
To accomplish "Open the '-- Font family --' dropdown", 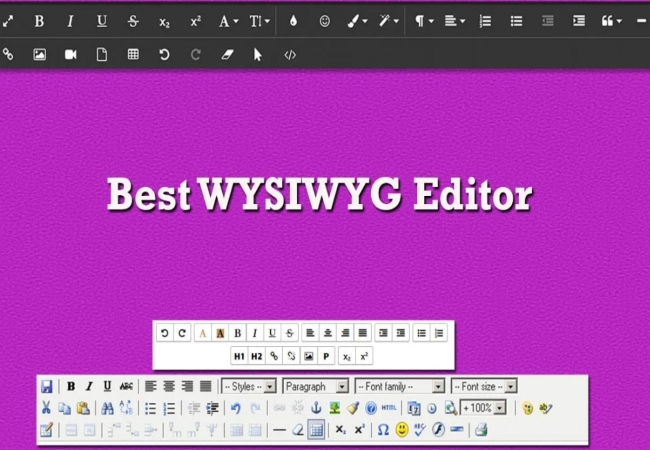I will coord(400,387).
